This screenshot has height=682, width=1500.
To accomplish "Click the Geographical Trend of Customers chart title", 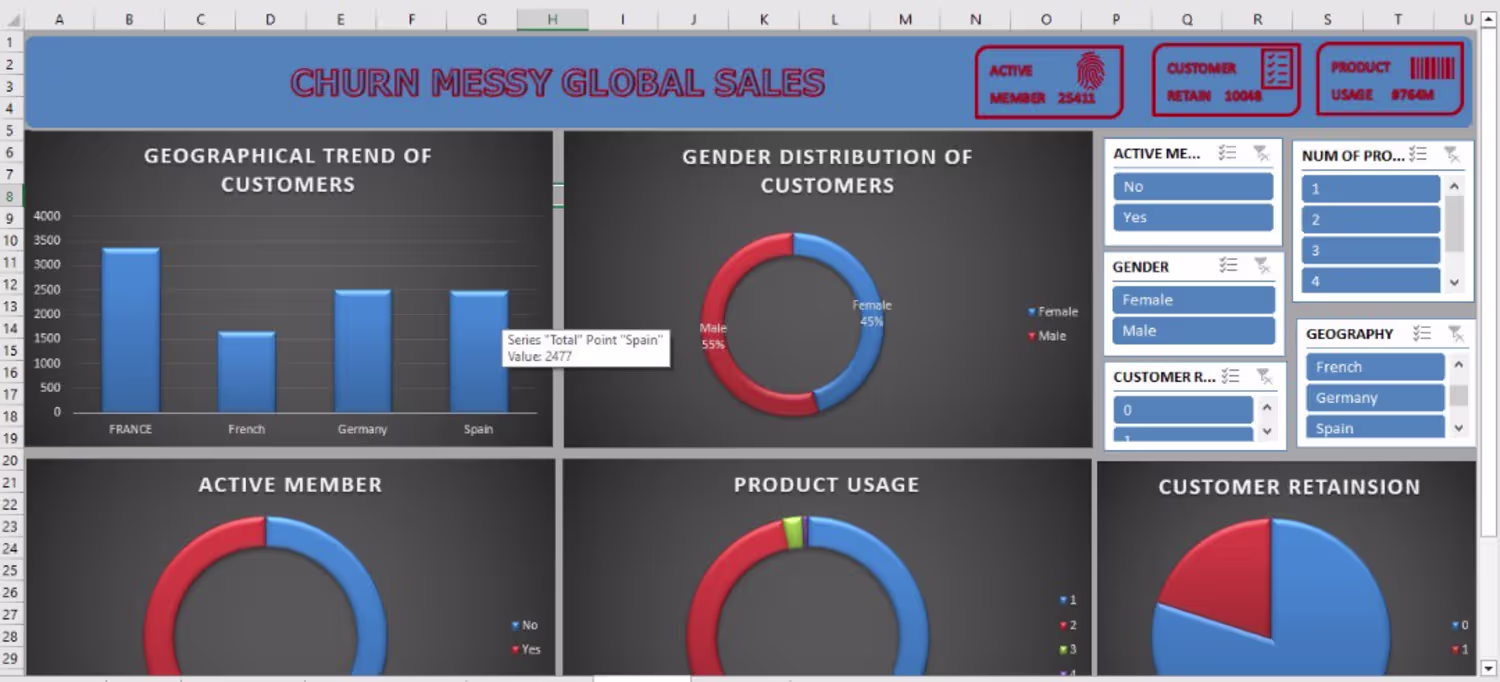I will pos(288,170).
